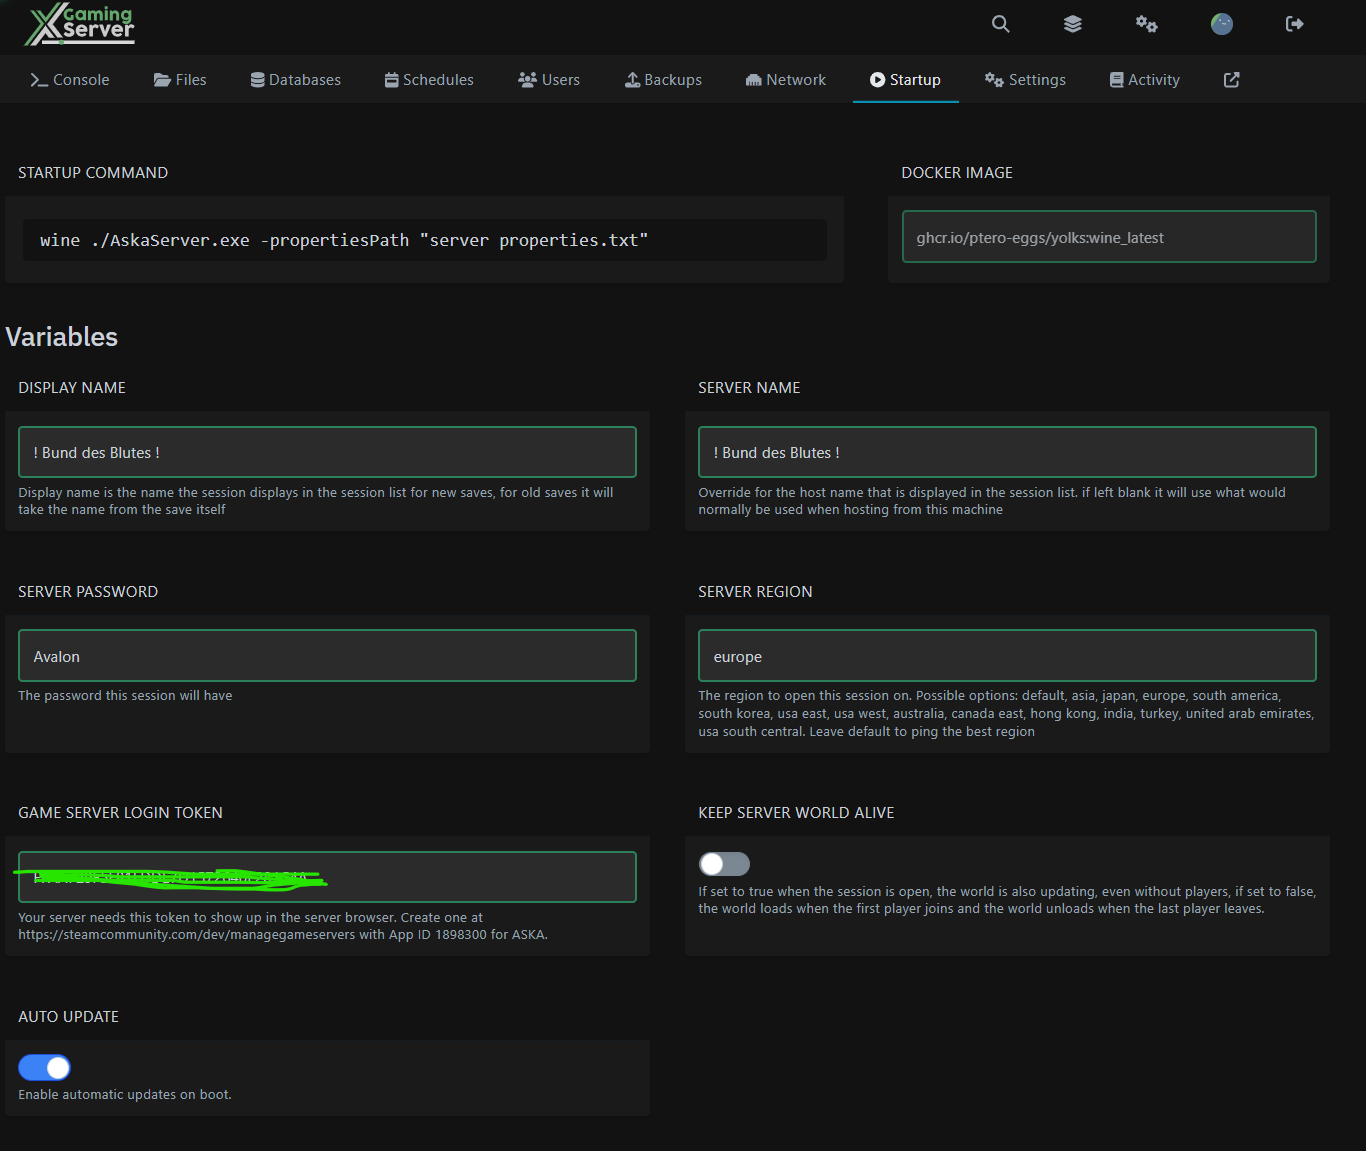Select the Server Password field containing Avalon
This screenshot has height=1151, width=1366.
[x=327, y=655]
